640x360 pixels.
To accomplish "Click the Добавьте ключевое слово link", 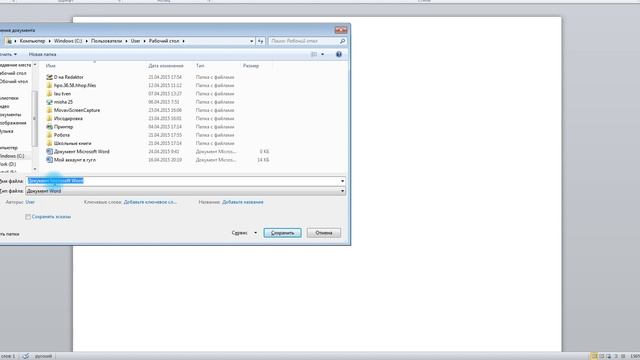I will pos(150,202).
